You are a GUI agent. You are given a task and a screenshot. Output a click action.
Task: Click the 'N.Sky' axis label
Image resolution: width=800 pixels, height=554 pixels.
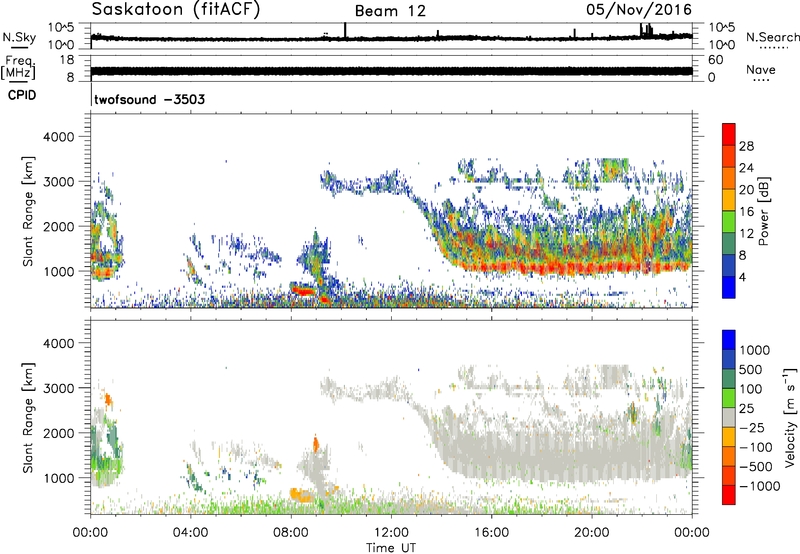point(19,37)
